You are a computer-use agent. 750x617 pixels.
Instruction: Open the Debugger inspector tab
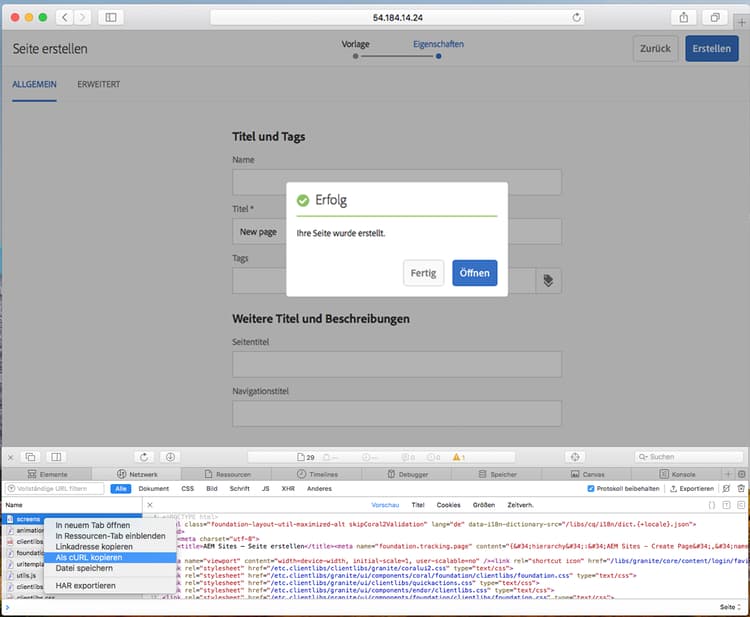[407, 474]
